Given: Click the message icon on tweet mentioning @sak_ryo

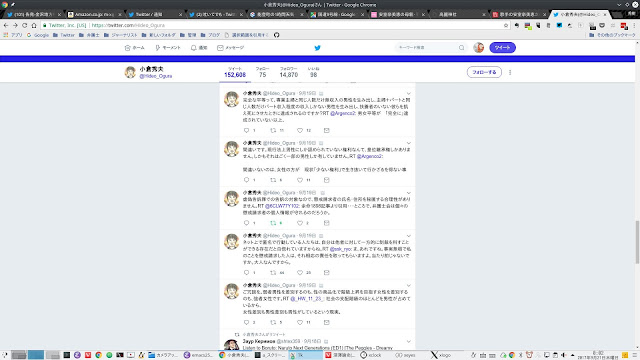Looking at the screenshot, I should (327, 273).
